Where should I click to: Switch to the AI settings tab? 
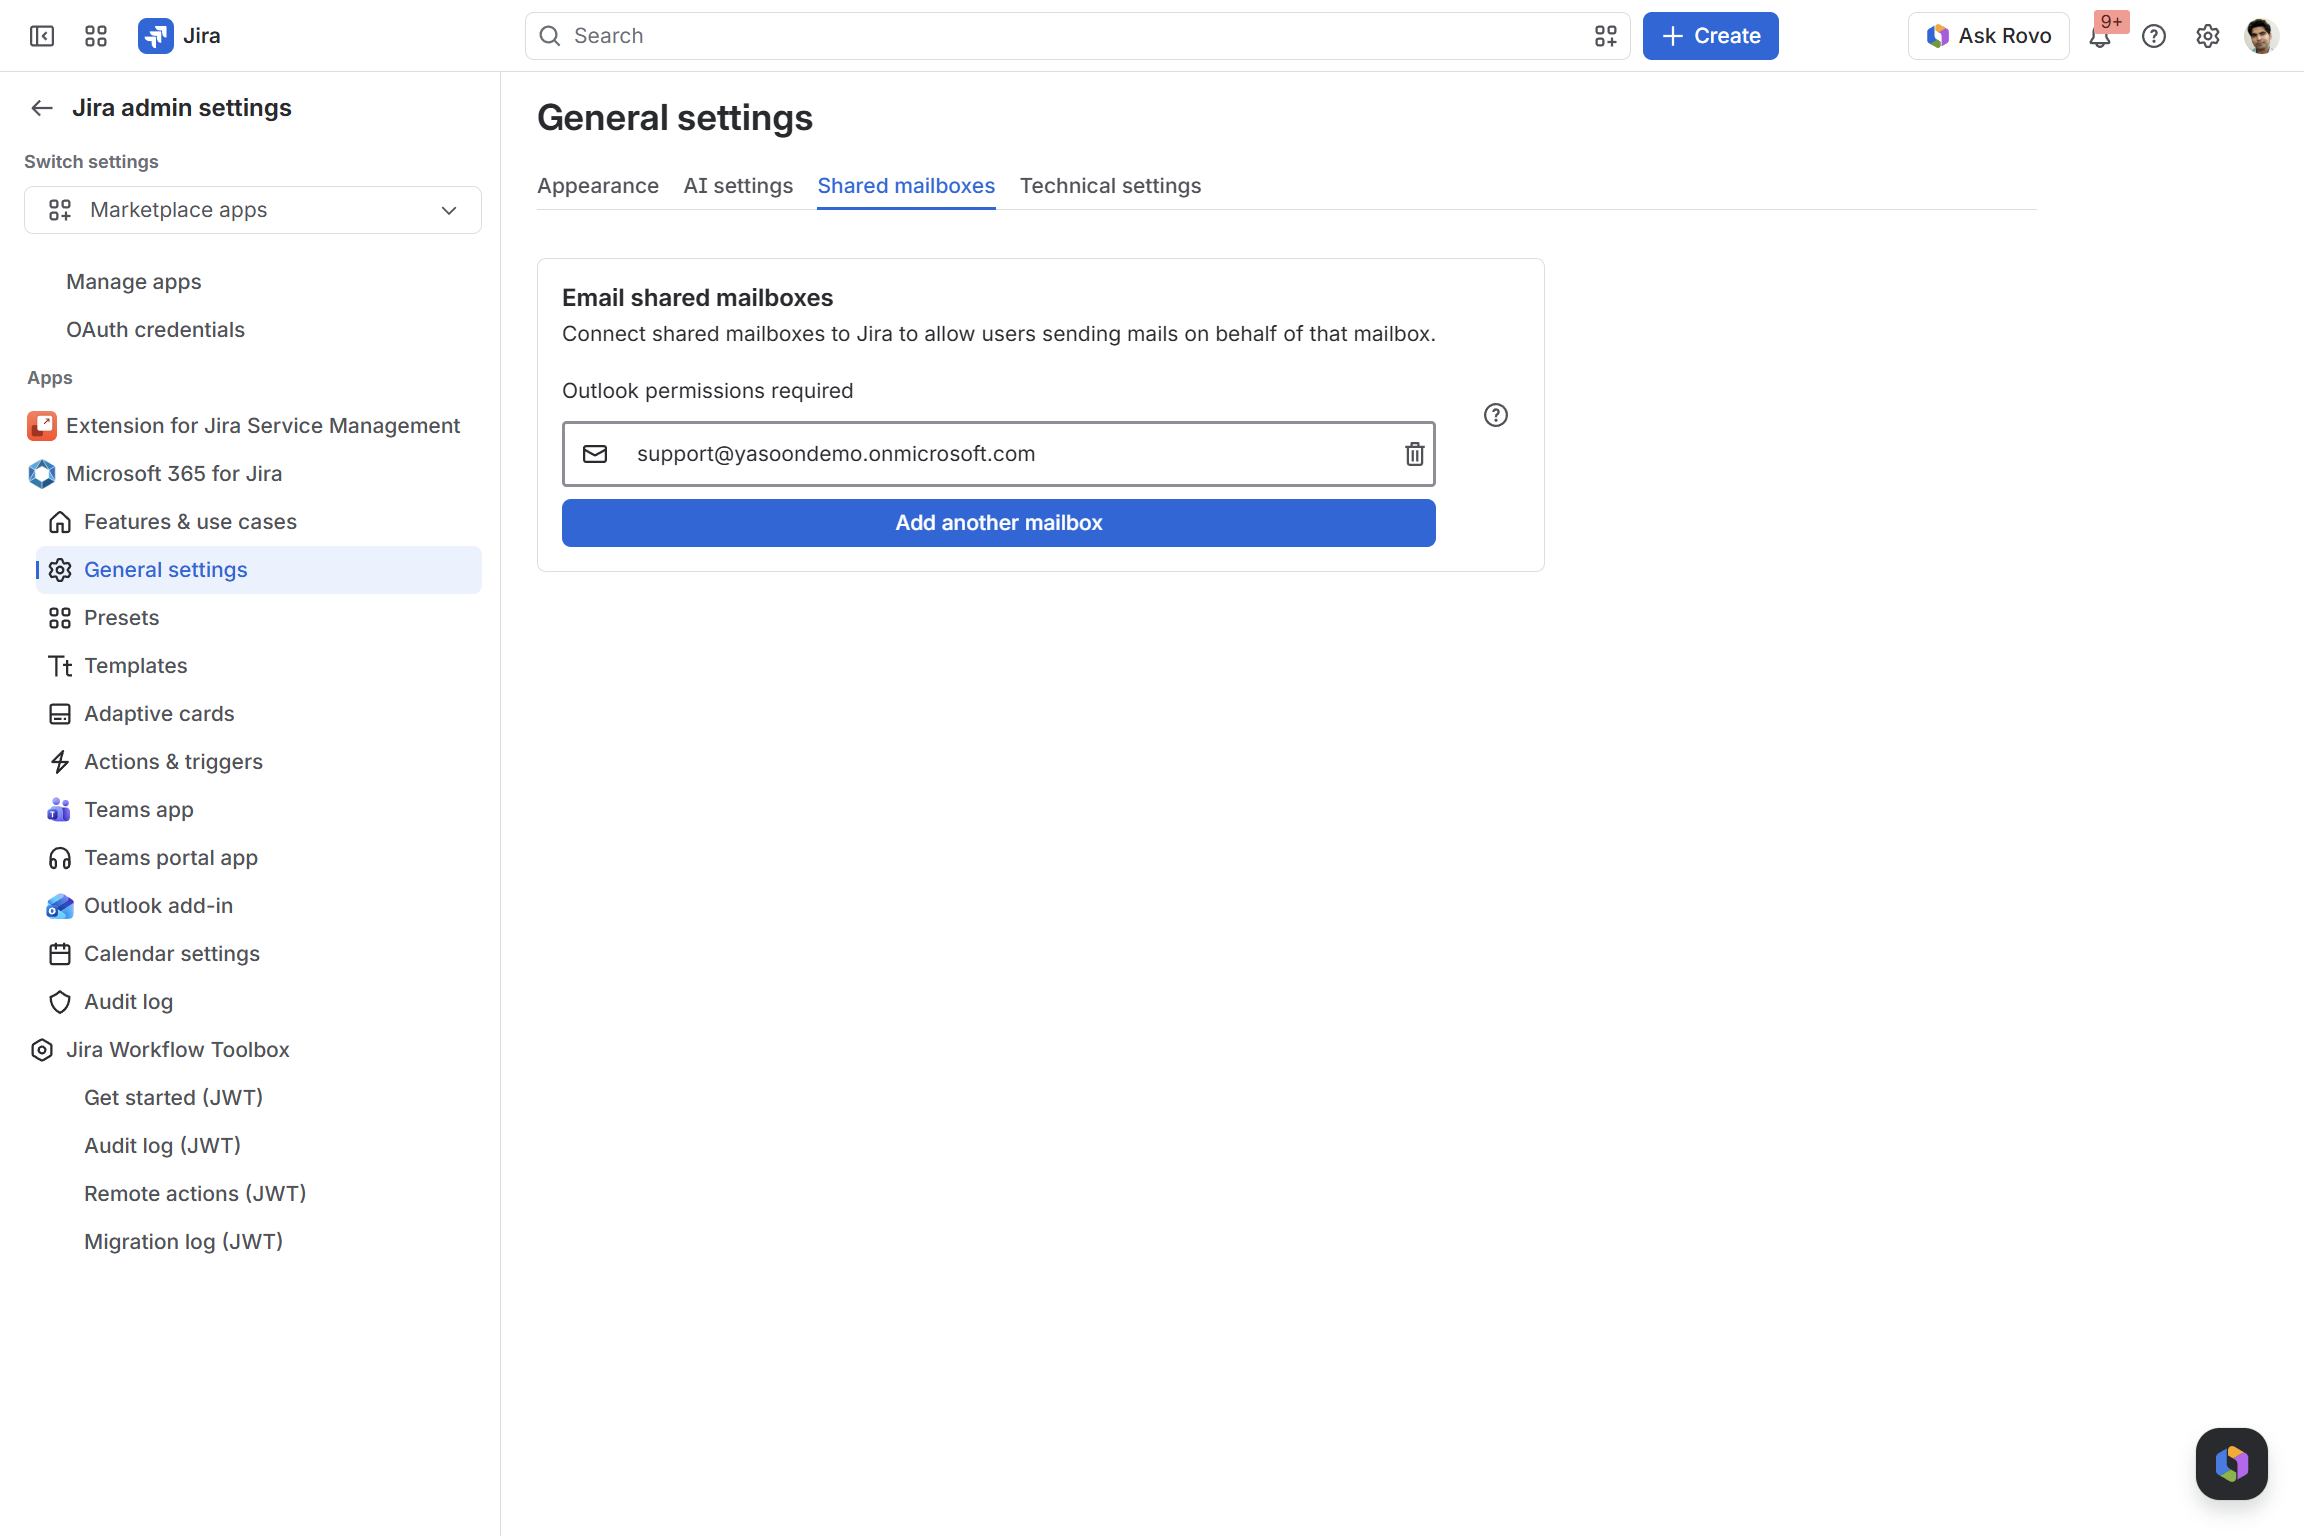coord(738,186)
